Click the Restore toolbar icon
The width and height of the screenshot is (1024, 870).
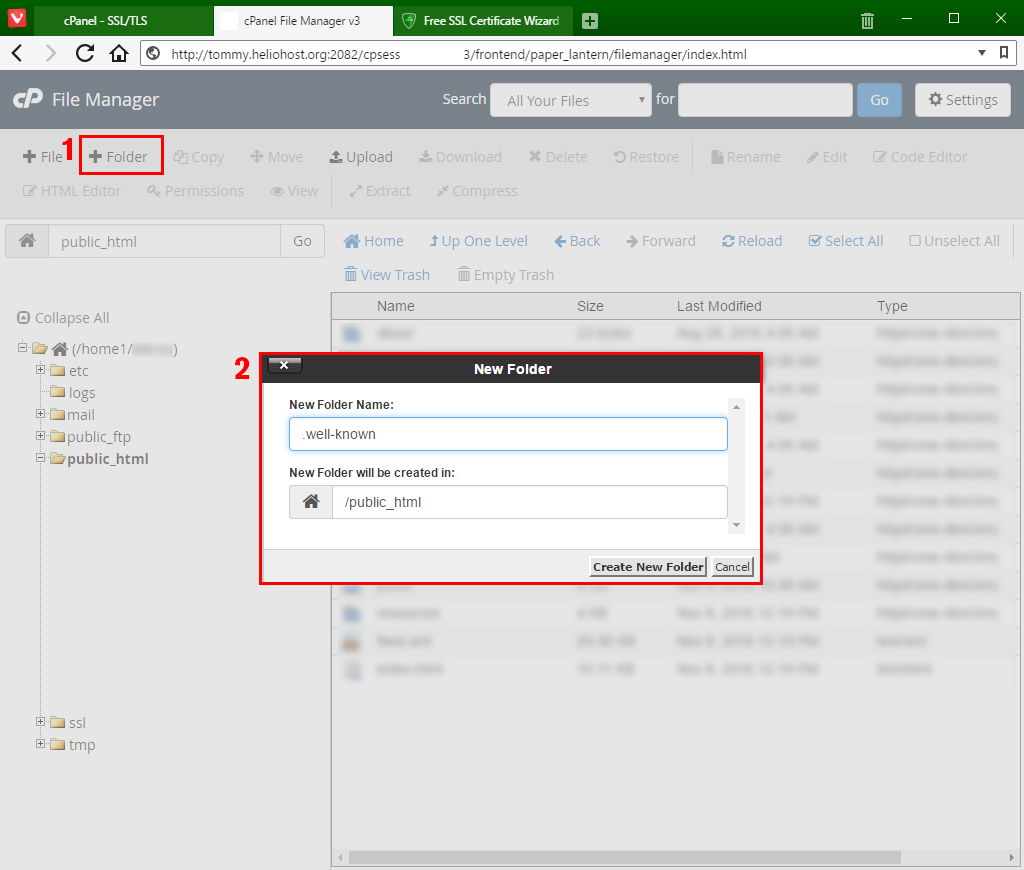[x=646, y=157]
